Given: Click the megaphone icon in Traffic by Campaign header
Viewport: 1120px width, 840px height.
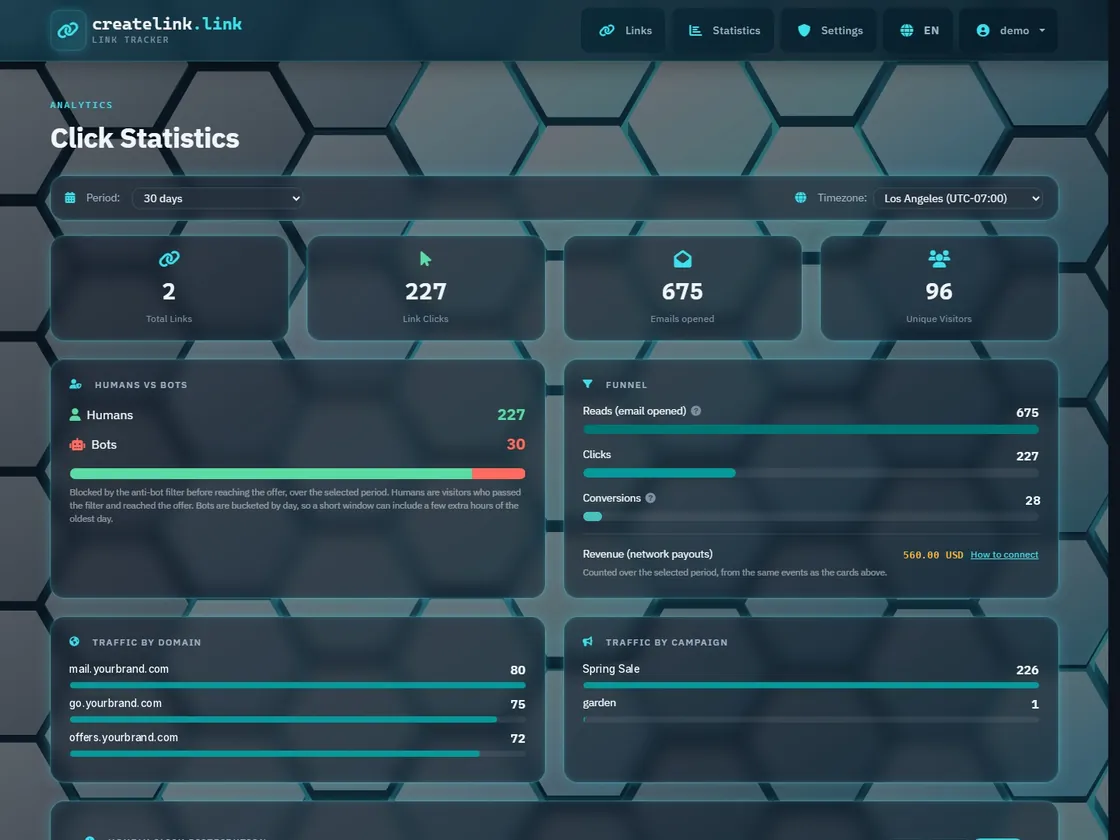Looking at the screenshot, I should click(587, 641).
